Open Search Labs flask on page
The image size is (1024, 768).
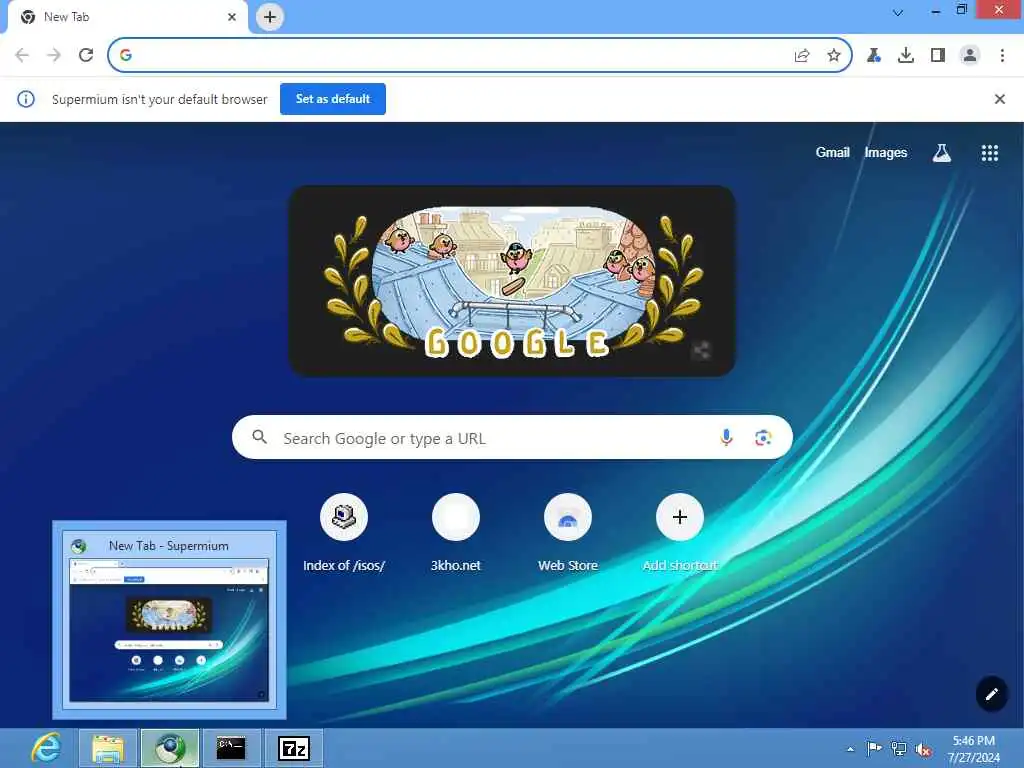click(x=941, y=153)
